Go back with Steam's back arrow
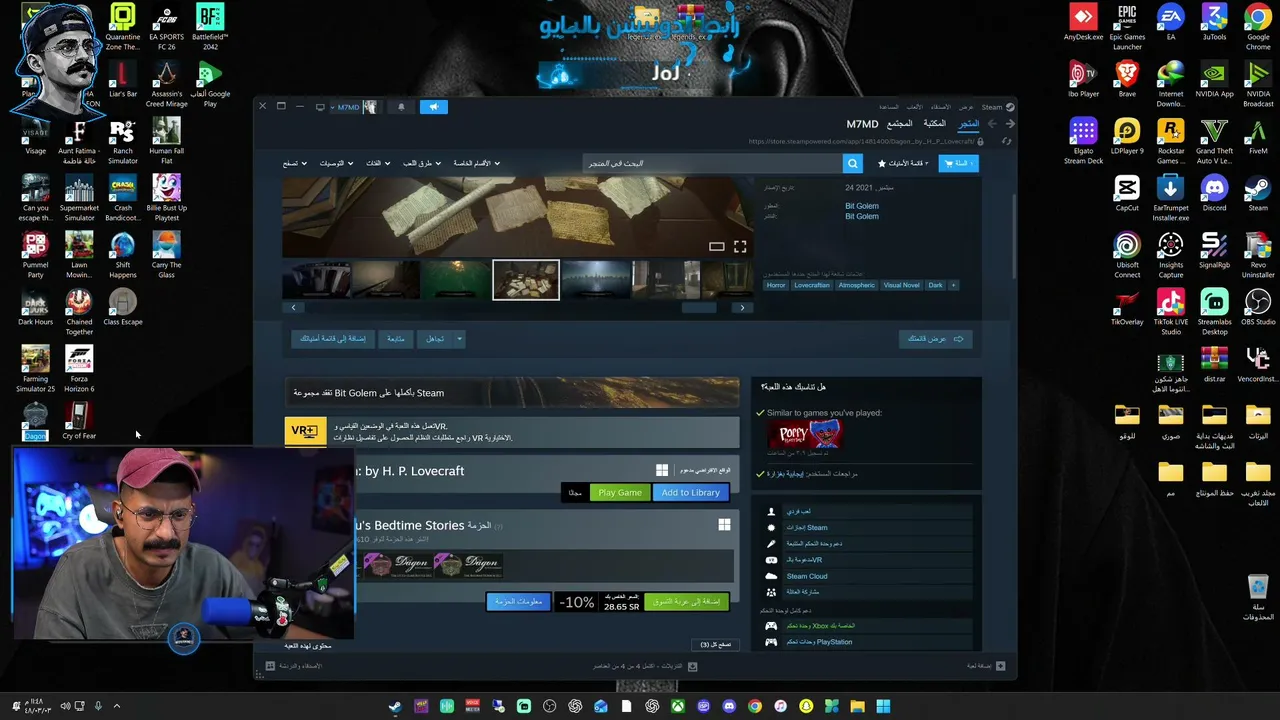The height and width of the screenshot is (720, 1280). (x=1009, y=124)
